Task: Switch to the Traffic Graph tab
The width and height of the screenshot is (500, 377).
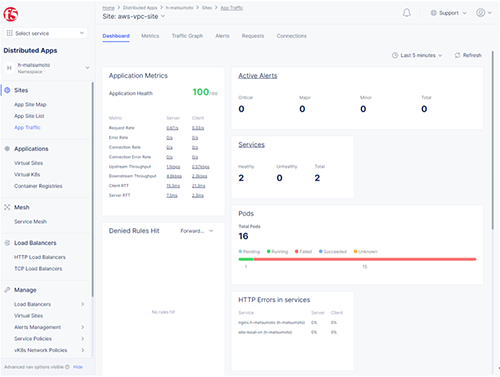Action: pyautogui.click(x=187, y=36)
